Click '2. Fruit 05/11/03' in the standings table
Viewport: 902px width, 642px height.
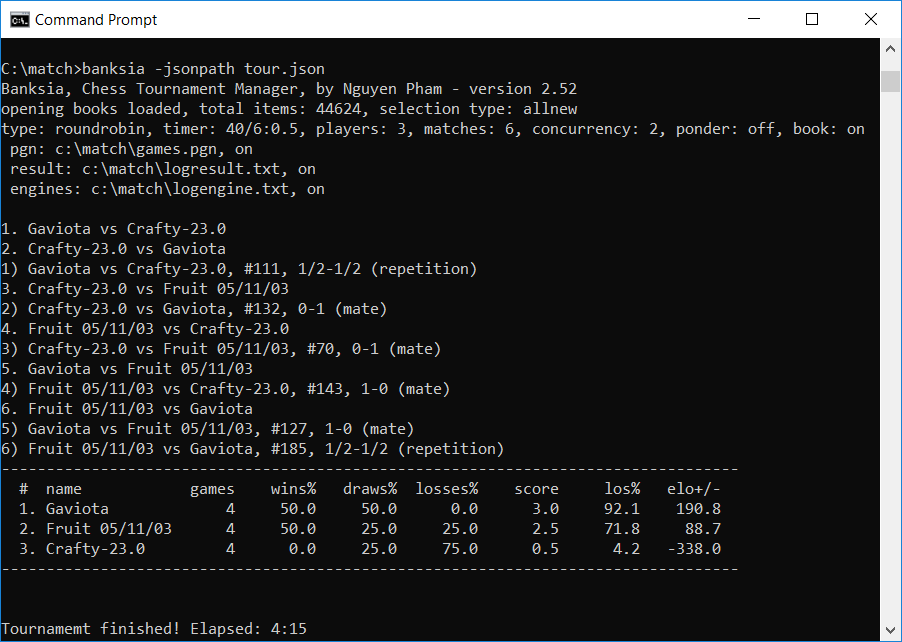point(95,529)
